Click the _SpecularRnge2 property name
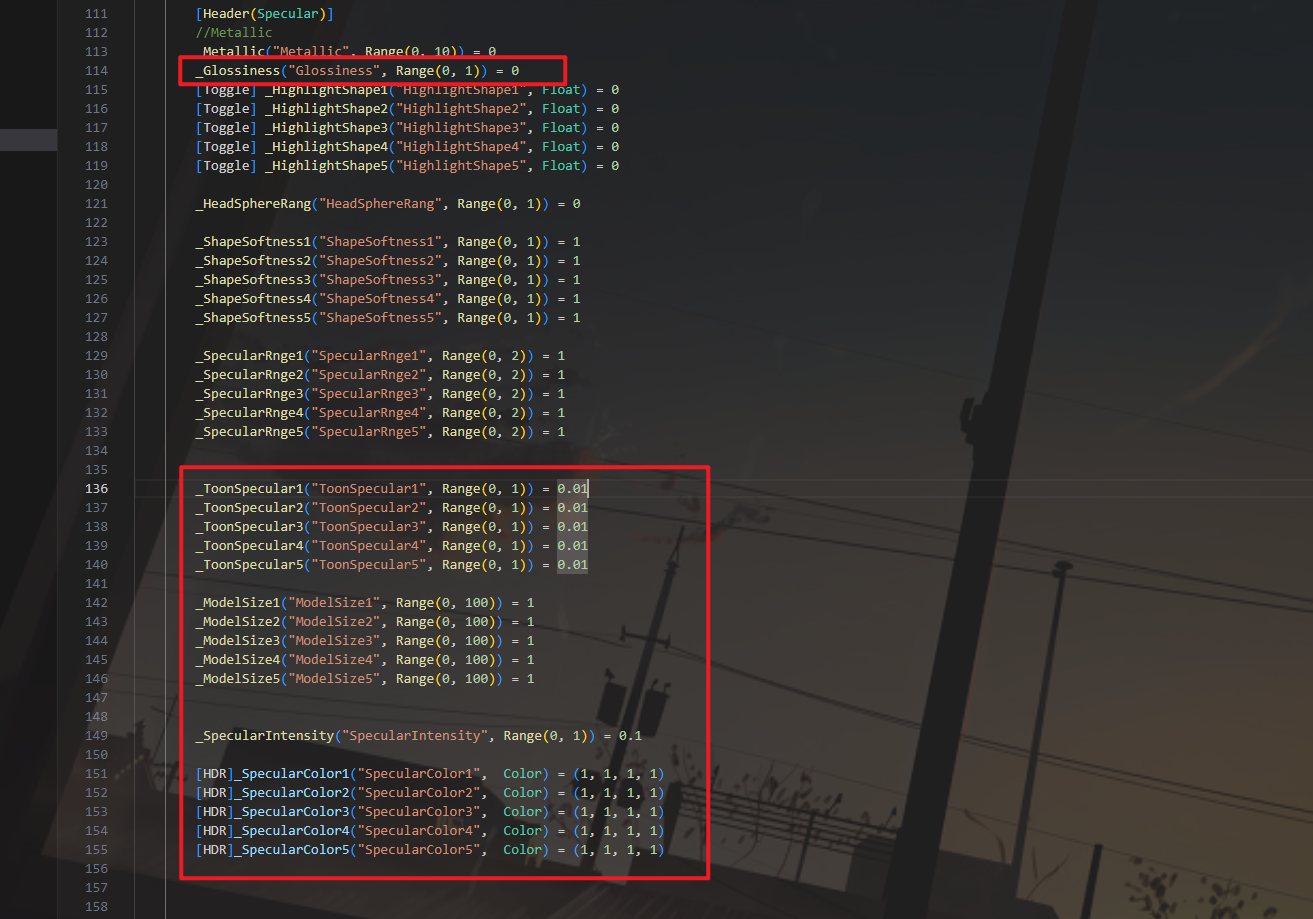The height and width of the screenshot is (919, 1313). [x=249, y=375]
